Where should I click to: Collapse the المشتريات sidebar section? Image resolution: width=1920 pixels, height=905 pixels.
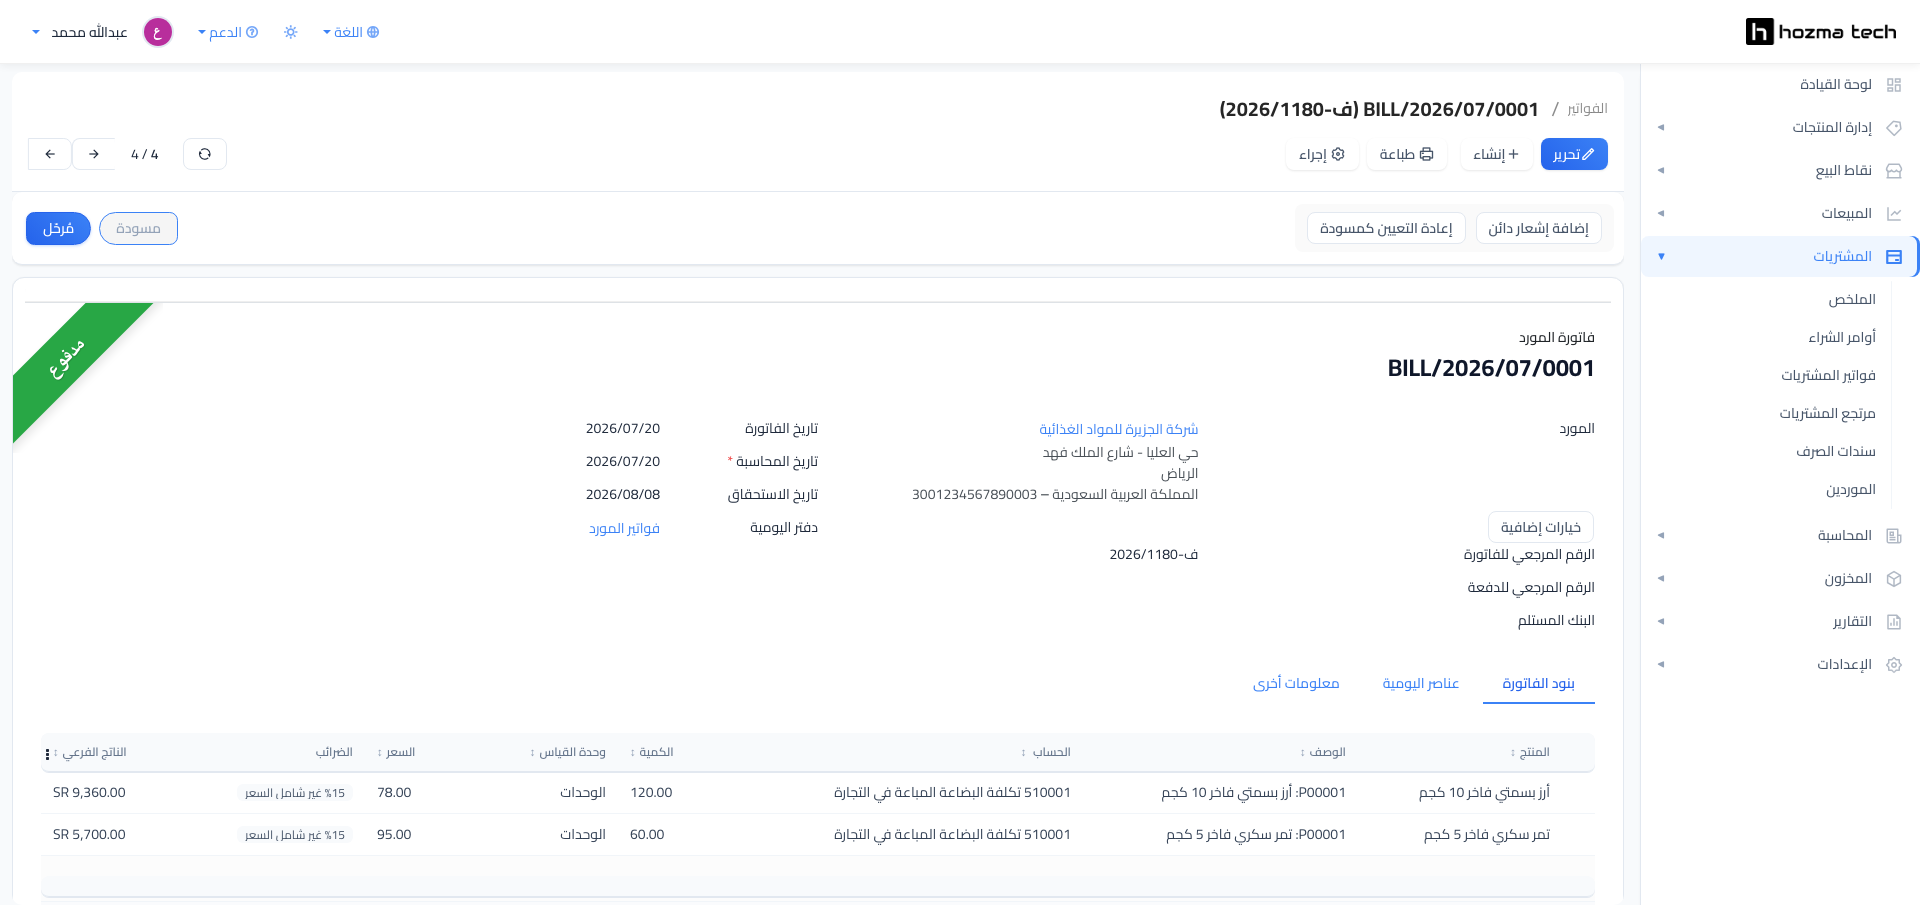coord(1780,257)
